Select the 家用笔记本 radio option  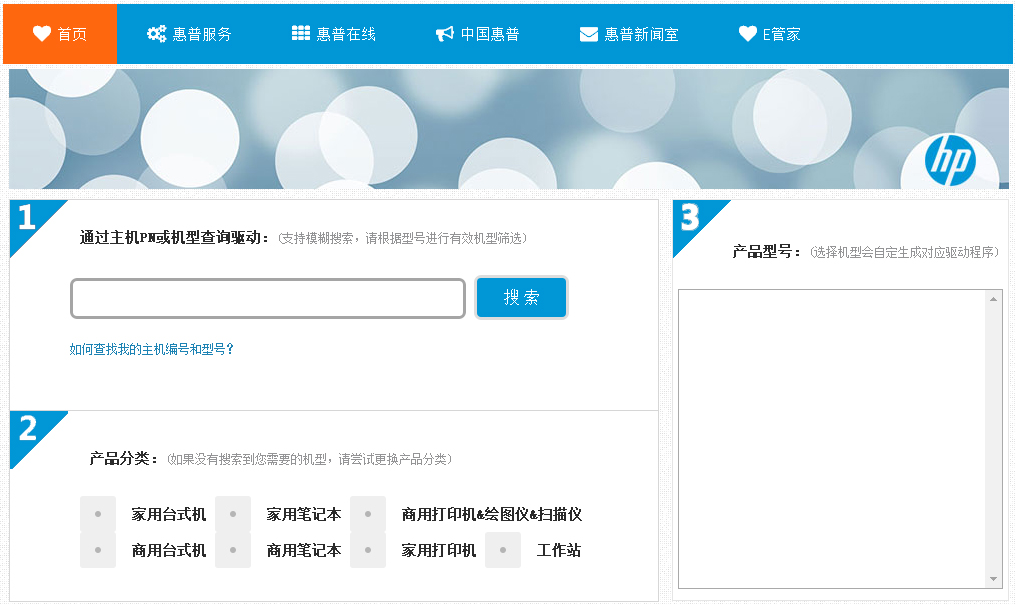233,514
